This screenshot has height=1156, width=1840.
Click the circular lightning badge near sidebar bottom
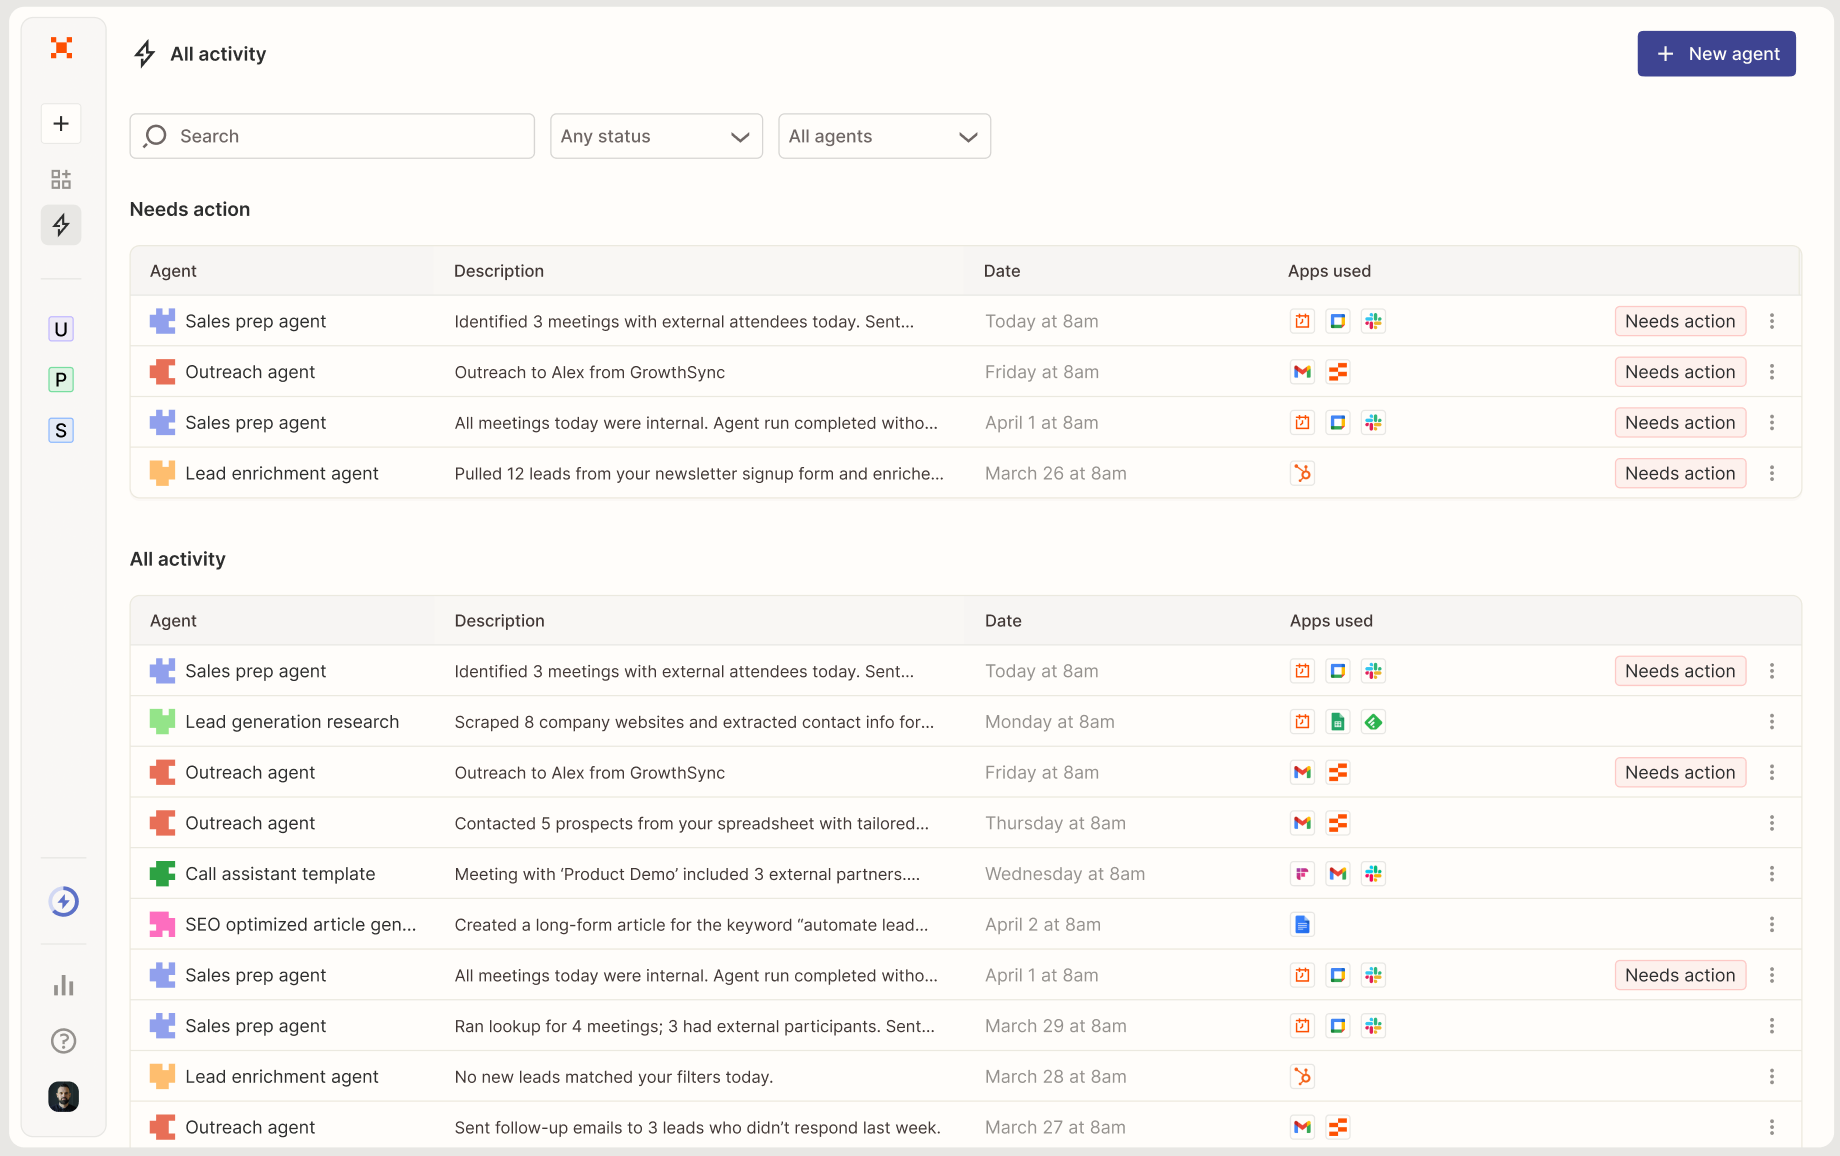(63, 901)
